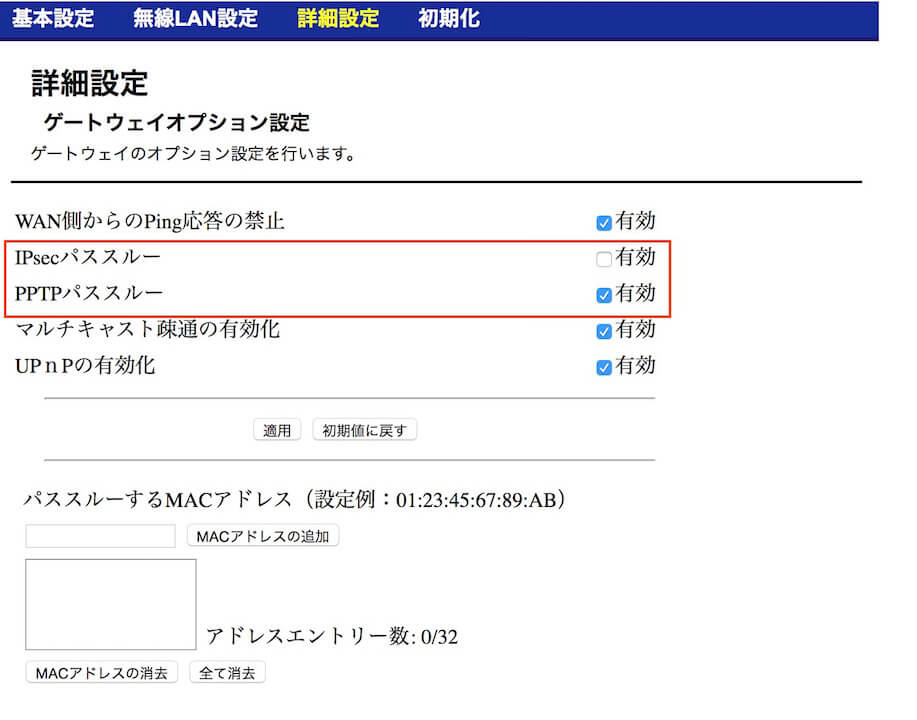Click the マルチキャスト疎通の有効化 label
The width and height of the screenshot is (917, 720).
pyautogui.click(x=147, y=329)
